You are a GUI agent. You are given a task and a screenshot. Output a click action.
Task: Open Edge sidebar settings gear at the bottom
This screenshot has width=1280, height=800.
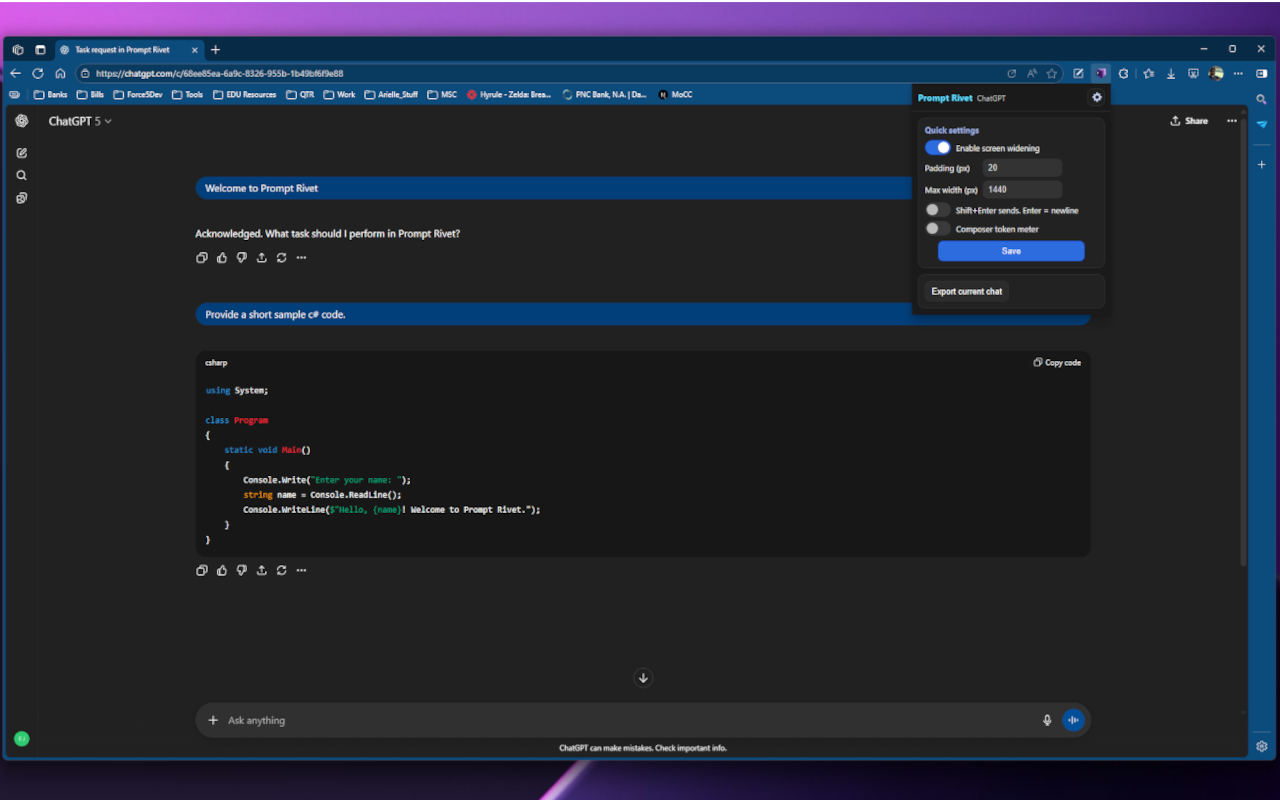point(1262,746)
